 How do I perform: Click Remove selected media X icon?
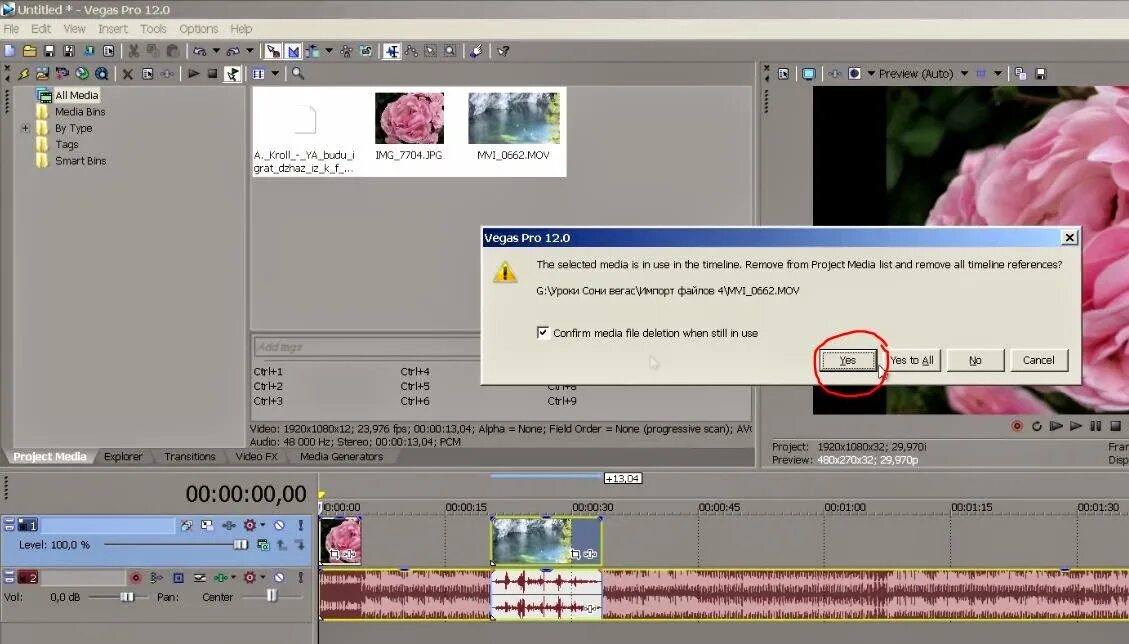pos(127,73)
